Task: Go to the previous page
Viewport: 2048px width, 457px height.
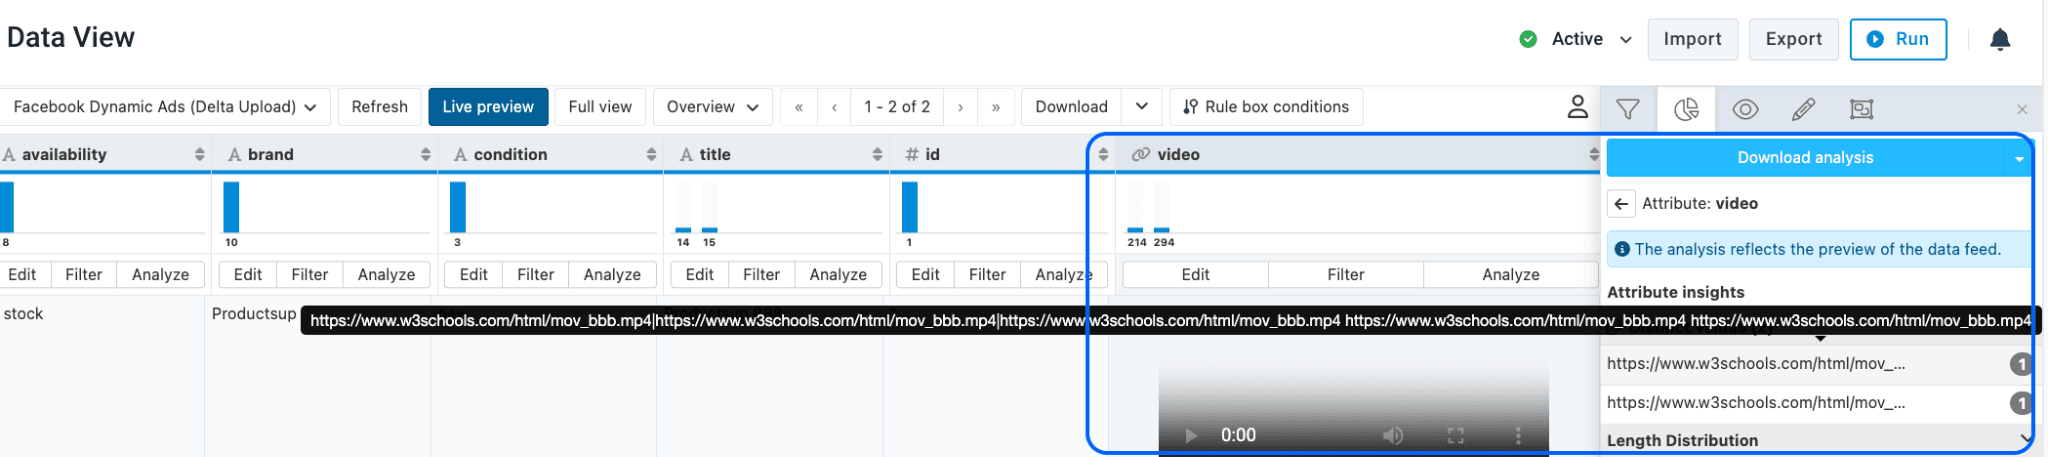Action: pyautogui.click(x=834, y=107)
